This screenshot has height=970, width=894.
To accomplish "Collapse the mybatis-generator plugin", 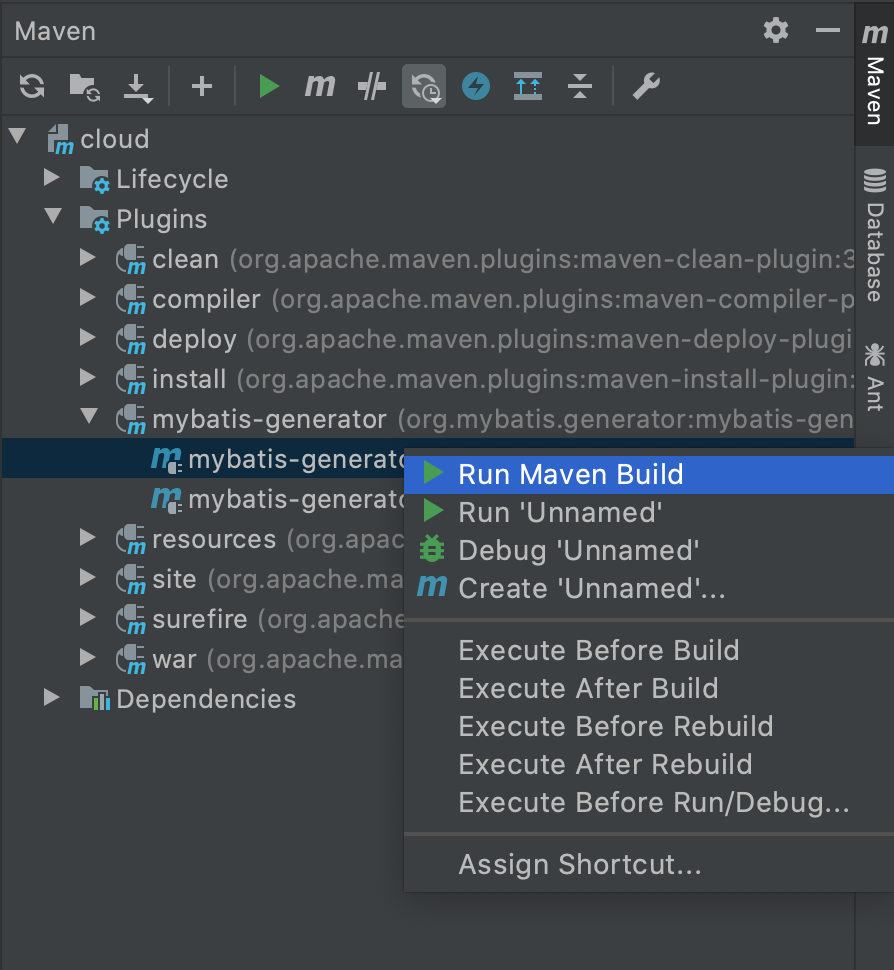I will 90,416.
